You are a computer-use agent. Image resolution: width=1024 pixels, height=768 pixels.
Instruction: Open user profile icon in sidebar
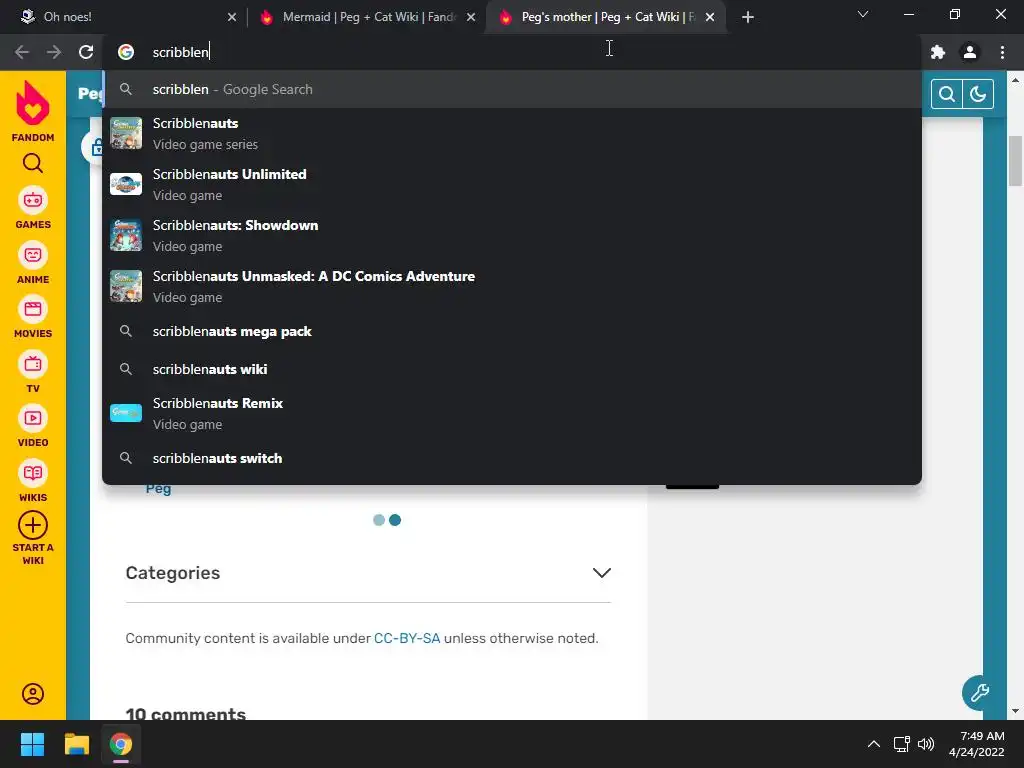coord(33,694)
